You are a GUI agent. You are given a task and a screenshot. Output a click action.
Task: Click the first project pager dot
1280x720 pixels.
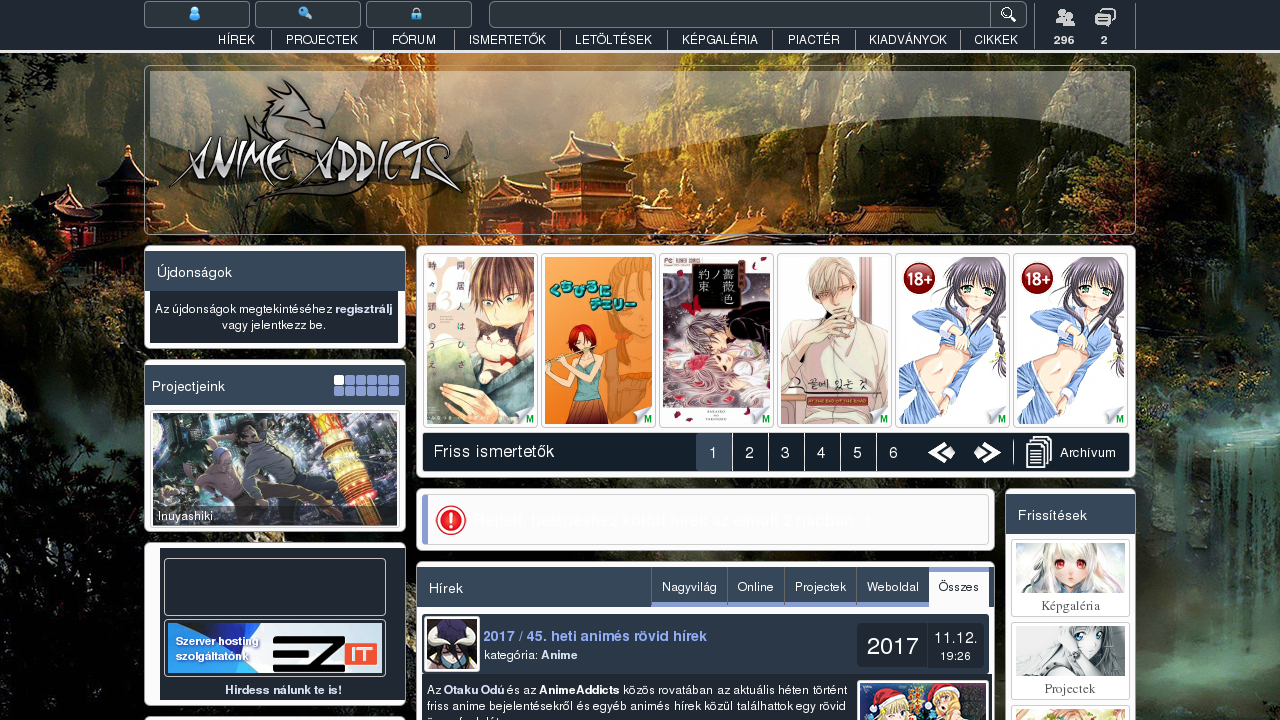[339, 380]
